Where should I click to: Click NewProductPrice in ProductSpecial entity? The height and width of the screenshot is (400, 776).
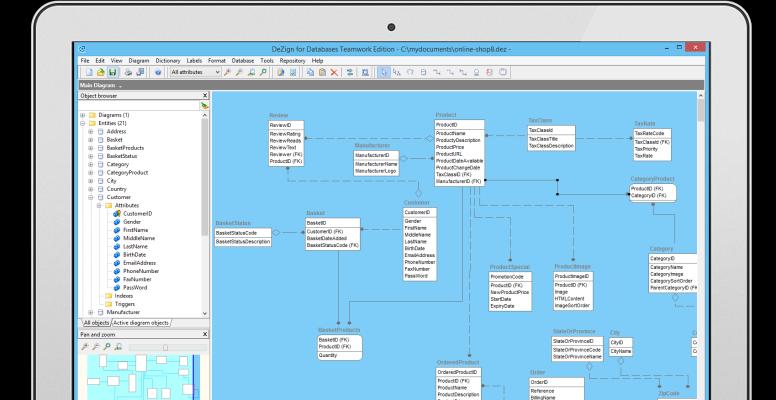[510, 293]
